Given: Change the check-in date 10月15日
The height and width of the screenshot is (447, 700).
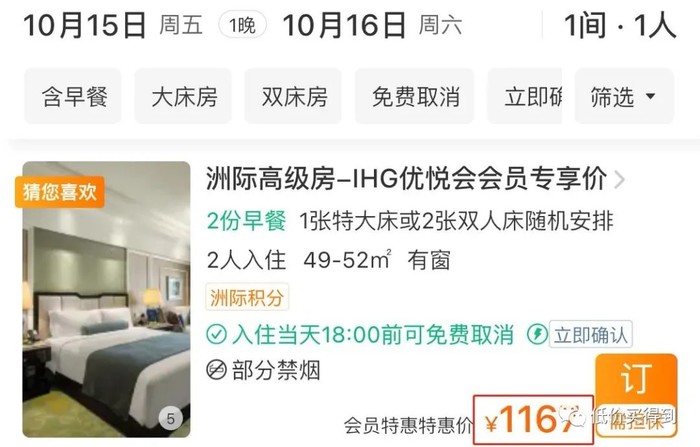Looking at the screenshot, I should click(x=85, y=25).
